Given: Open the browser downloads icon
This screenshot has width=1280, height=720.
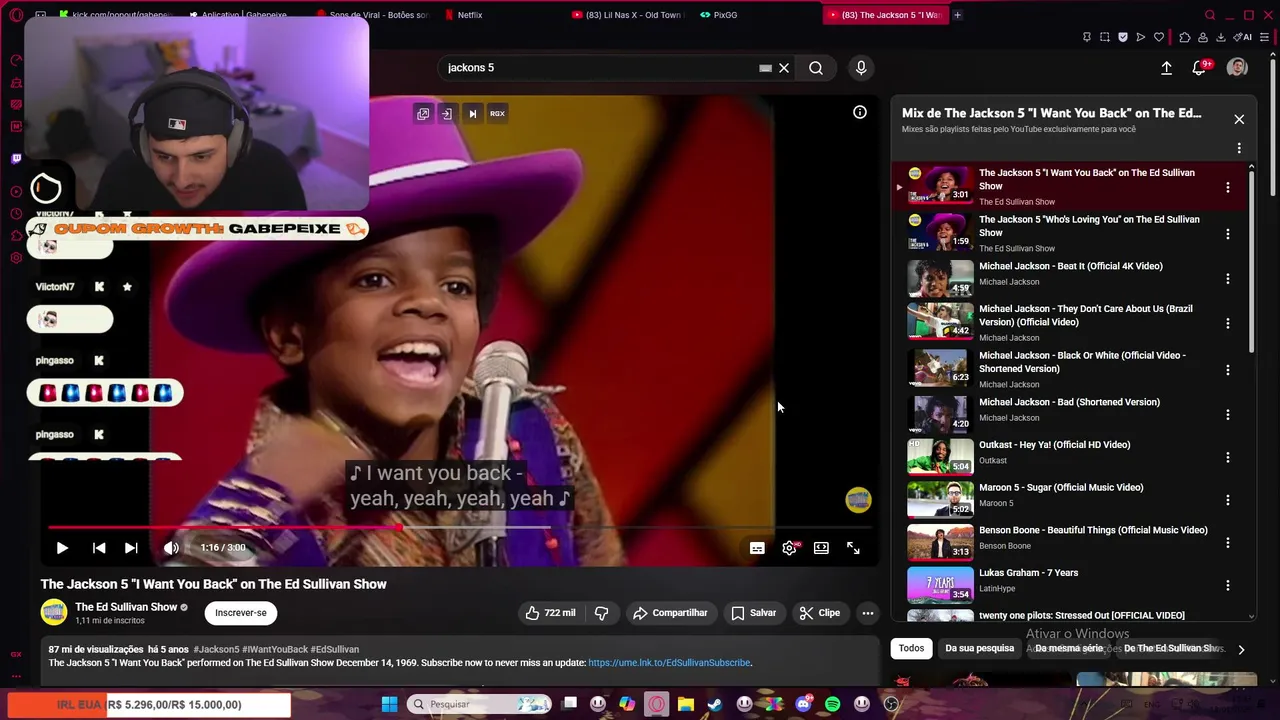Looking at the screenshot, I should pyautogui.click(x=1220, y=37).
